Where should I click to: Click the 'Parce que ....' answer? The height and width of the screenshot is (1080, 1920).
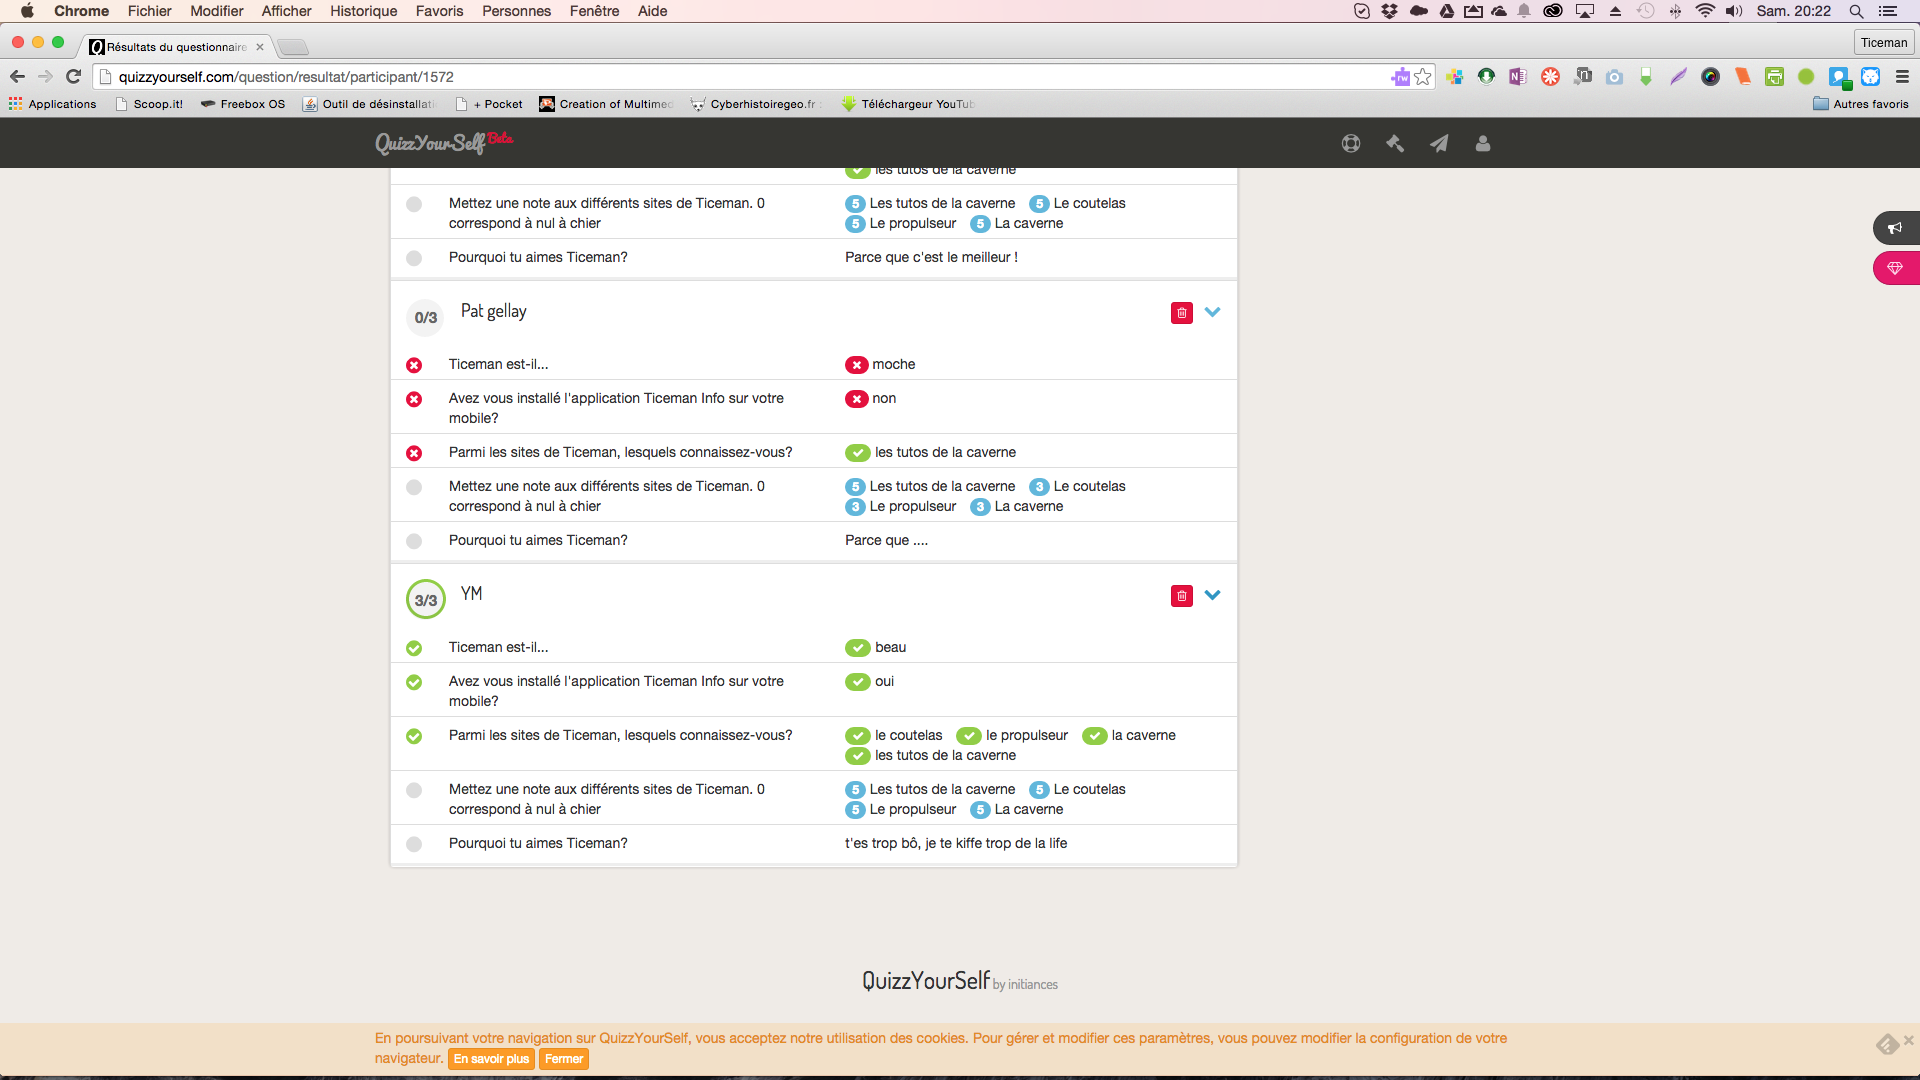[x=886, y=540]
